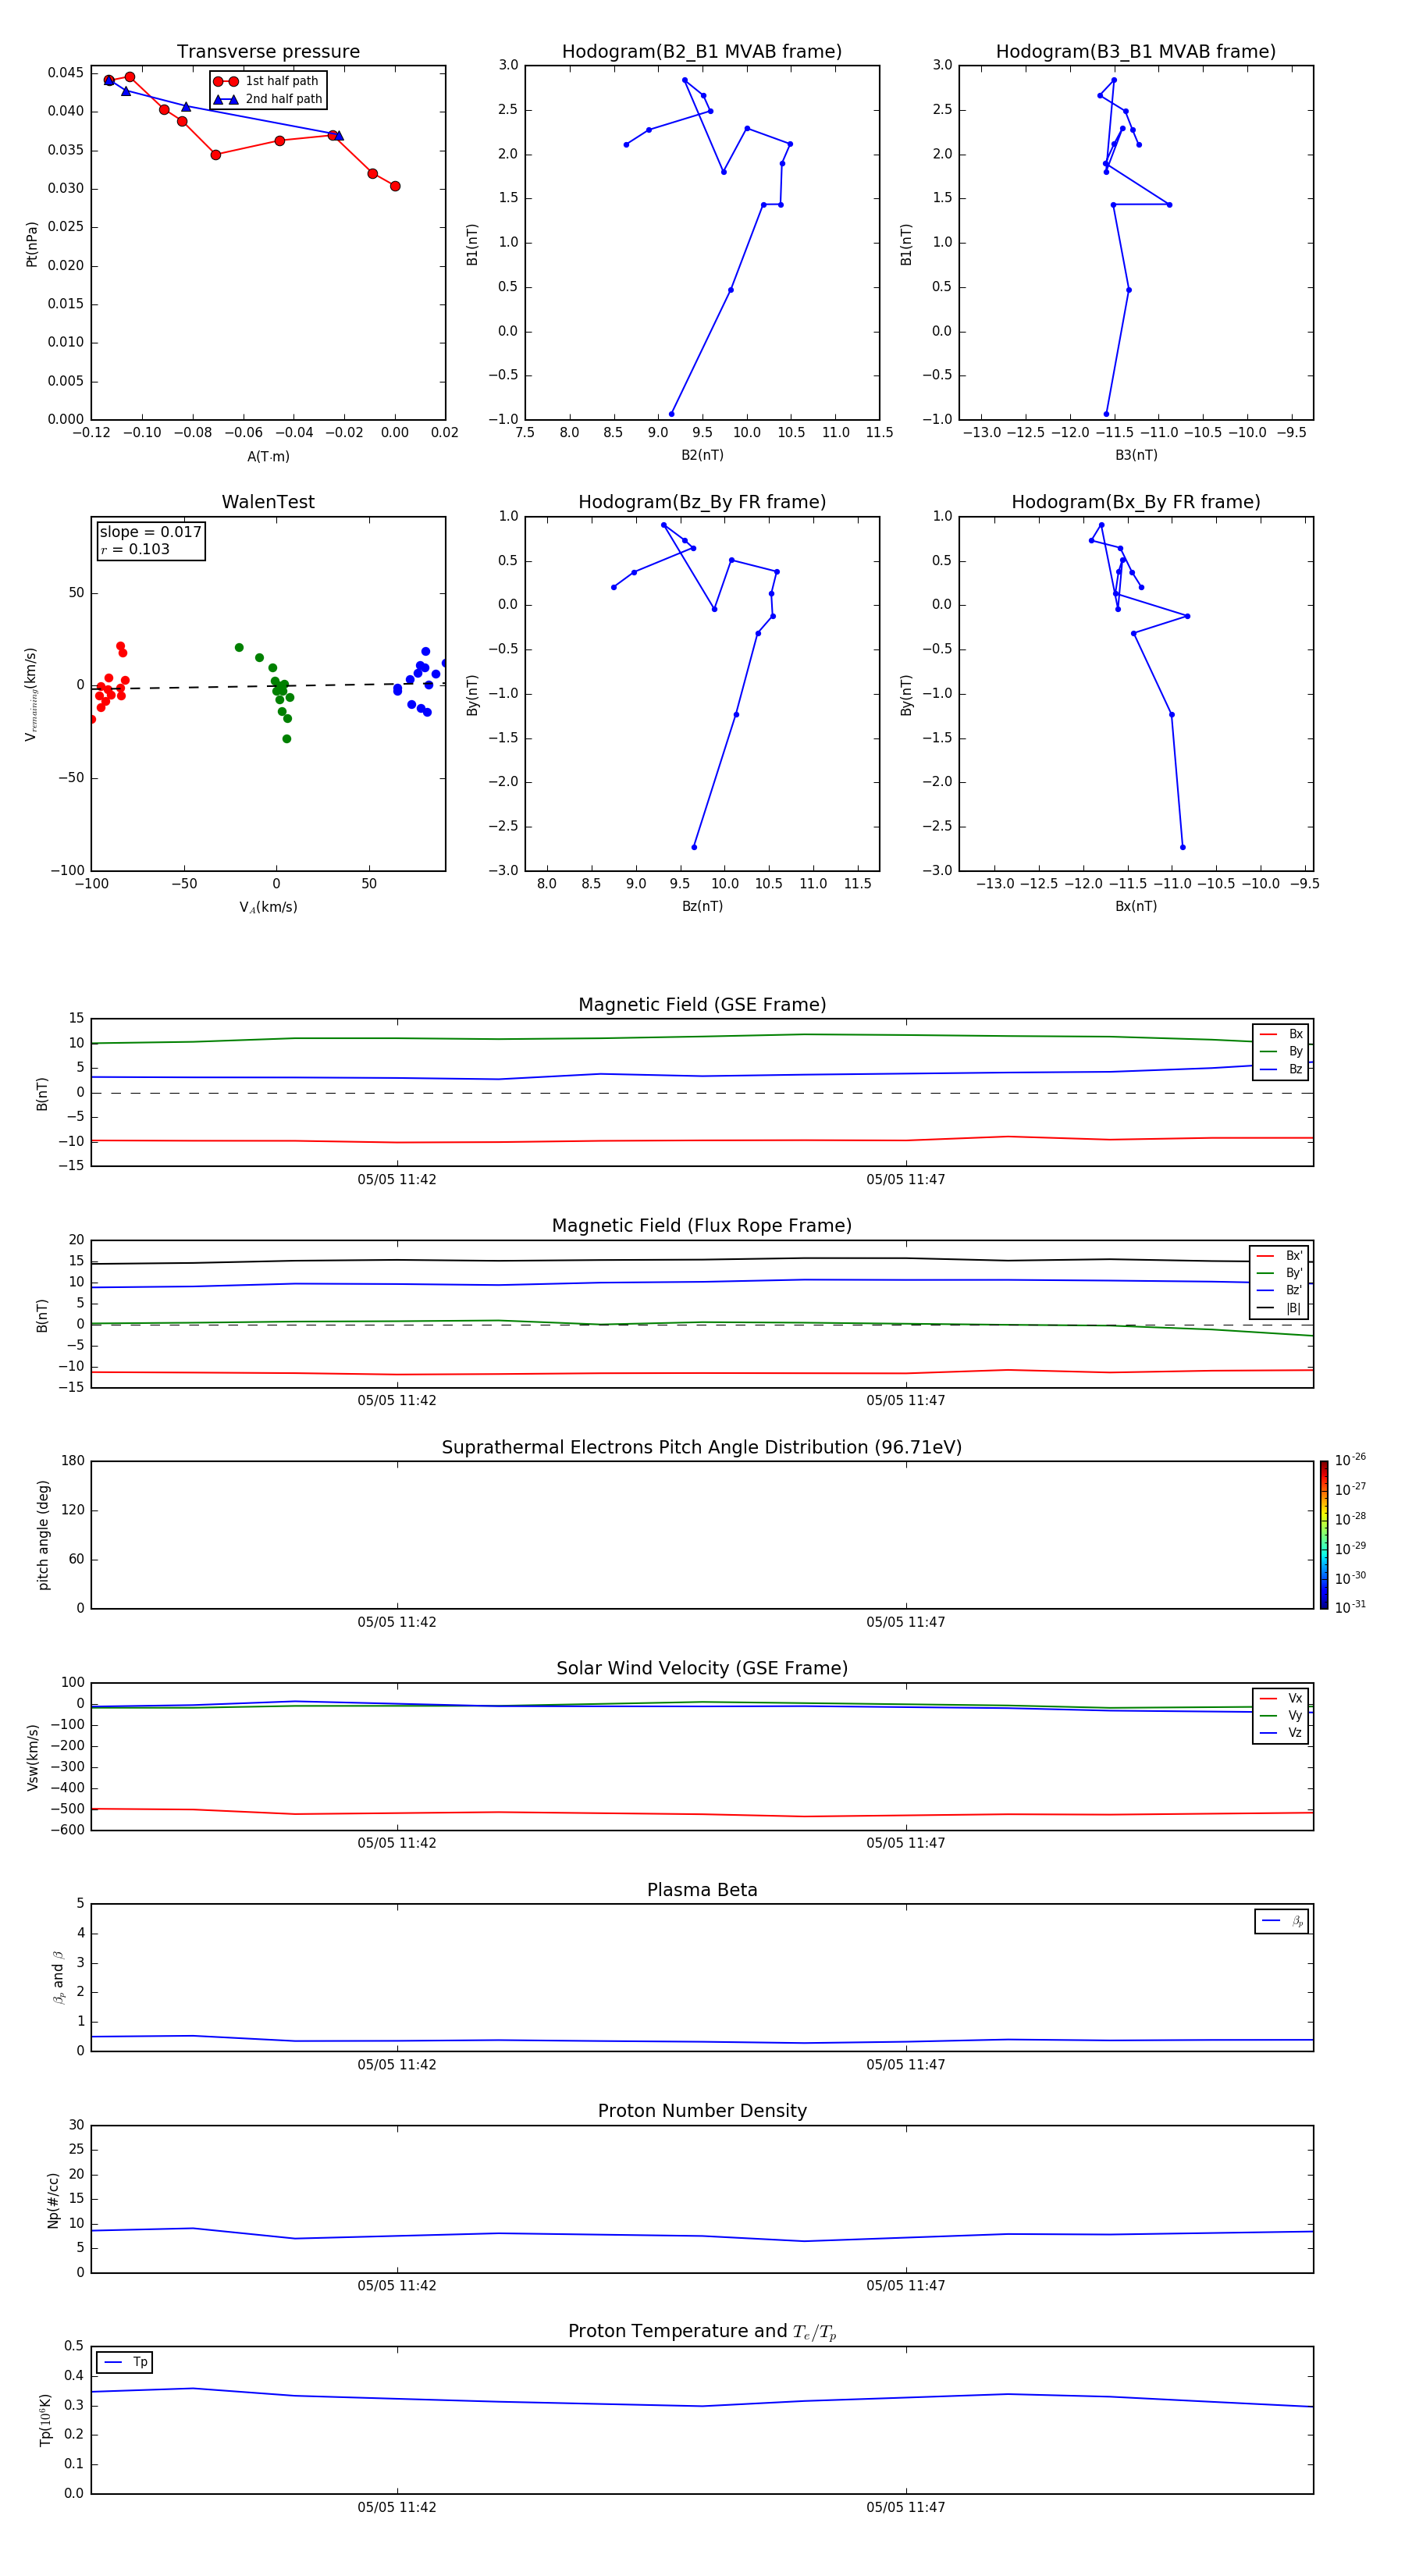Select 'By' in the GSE field legend
This screenshot has width=1405, height=2576.
pyautogui.click(x=1282, y=1051)
